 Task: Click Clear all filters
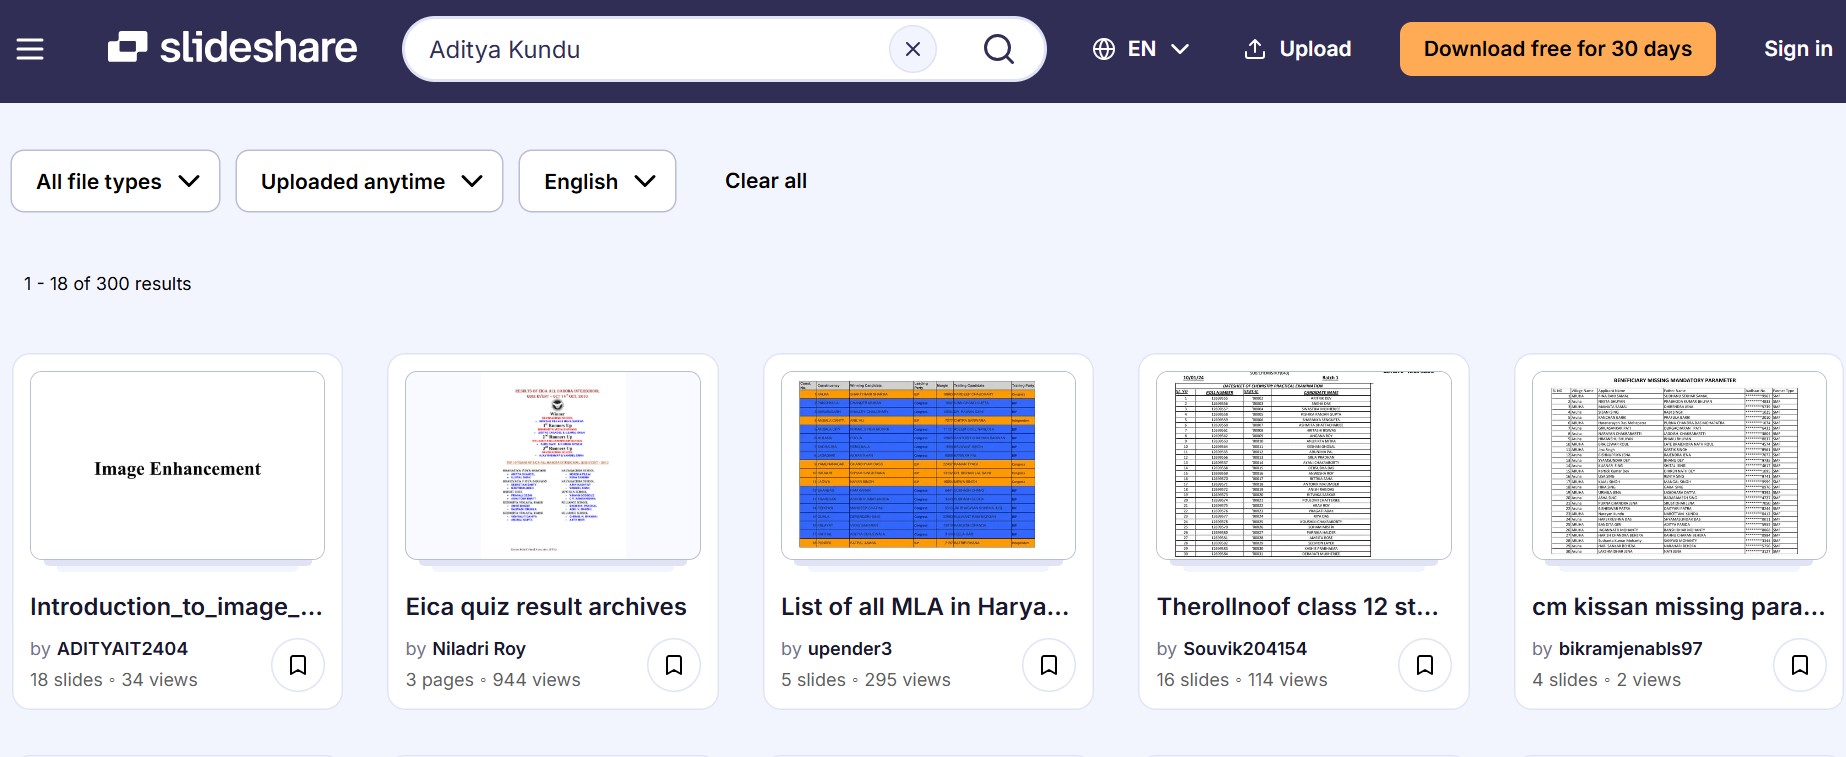(765, 181)
